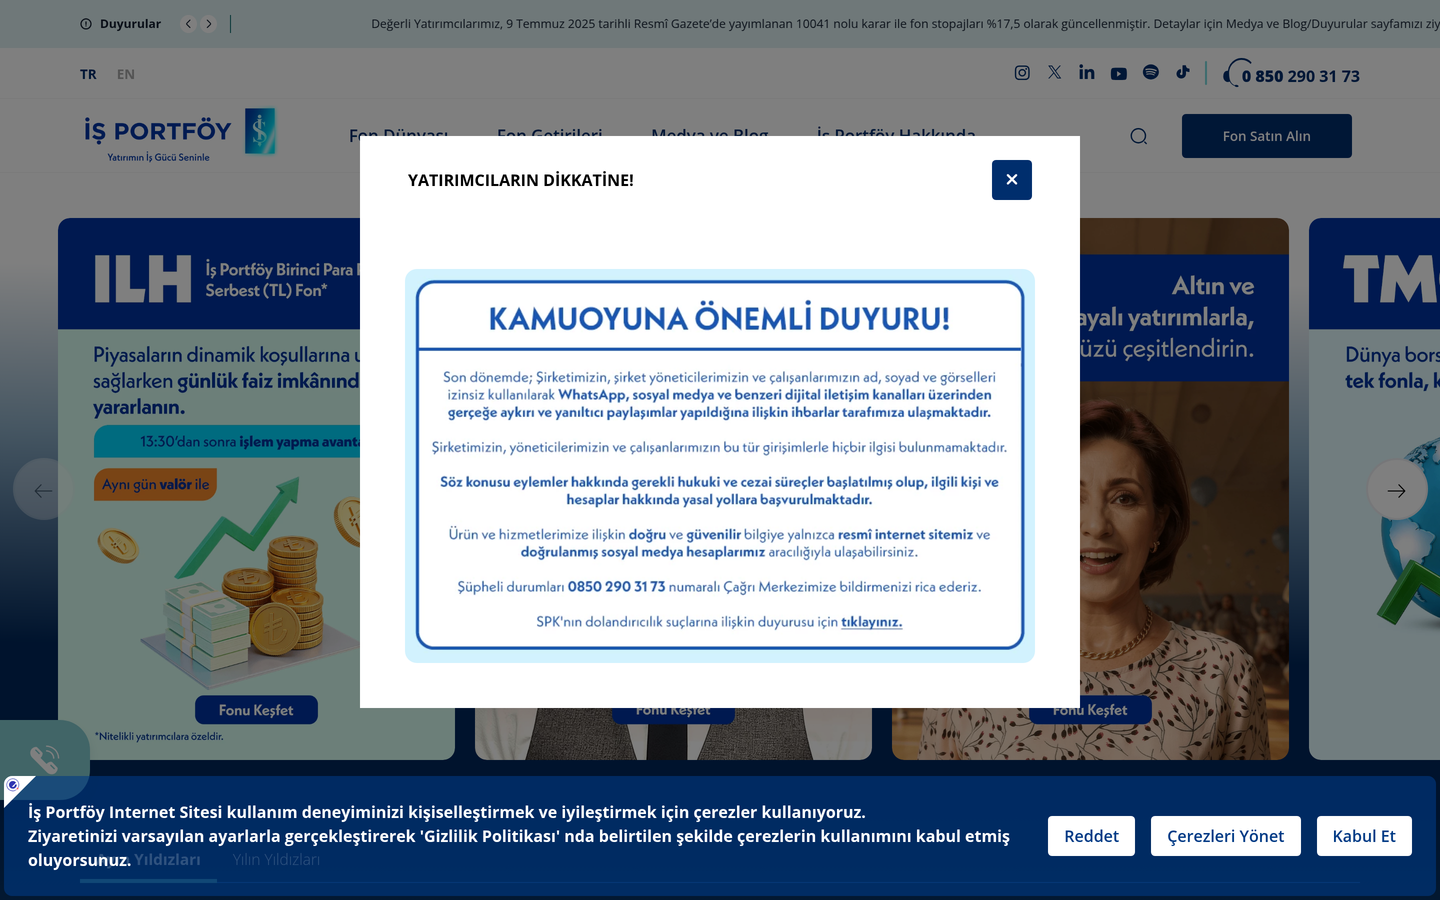The height and width of the screenshot is (900, 1440).
Task: Open the Duyurular announcements label
Action: [130, 24]
